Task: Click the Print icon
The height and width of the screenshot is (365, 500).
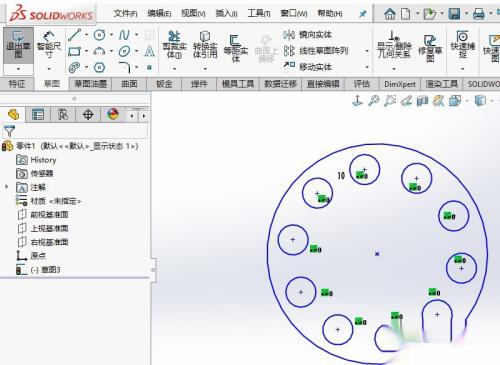Action: point(479,14)
